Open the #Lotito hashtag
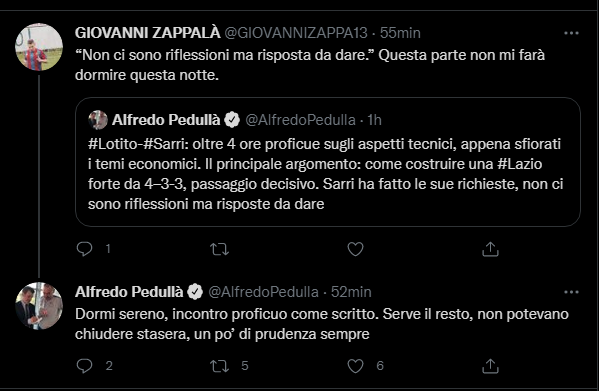Viewport: 599px width, 391px height. (112, 144)
